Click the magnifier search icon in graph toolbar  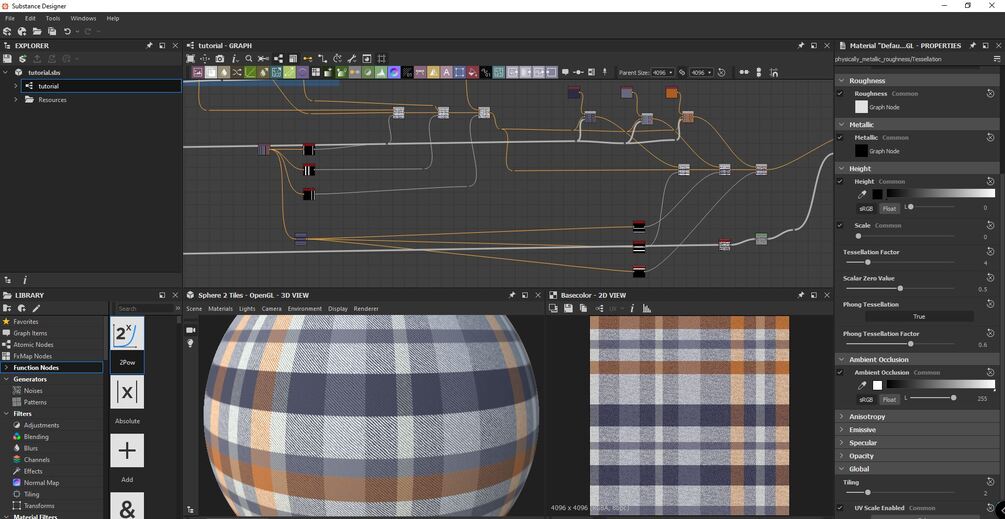[249, 58]
